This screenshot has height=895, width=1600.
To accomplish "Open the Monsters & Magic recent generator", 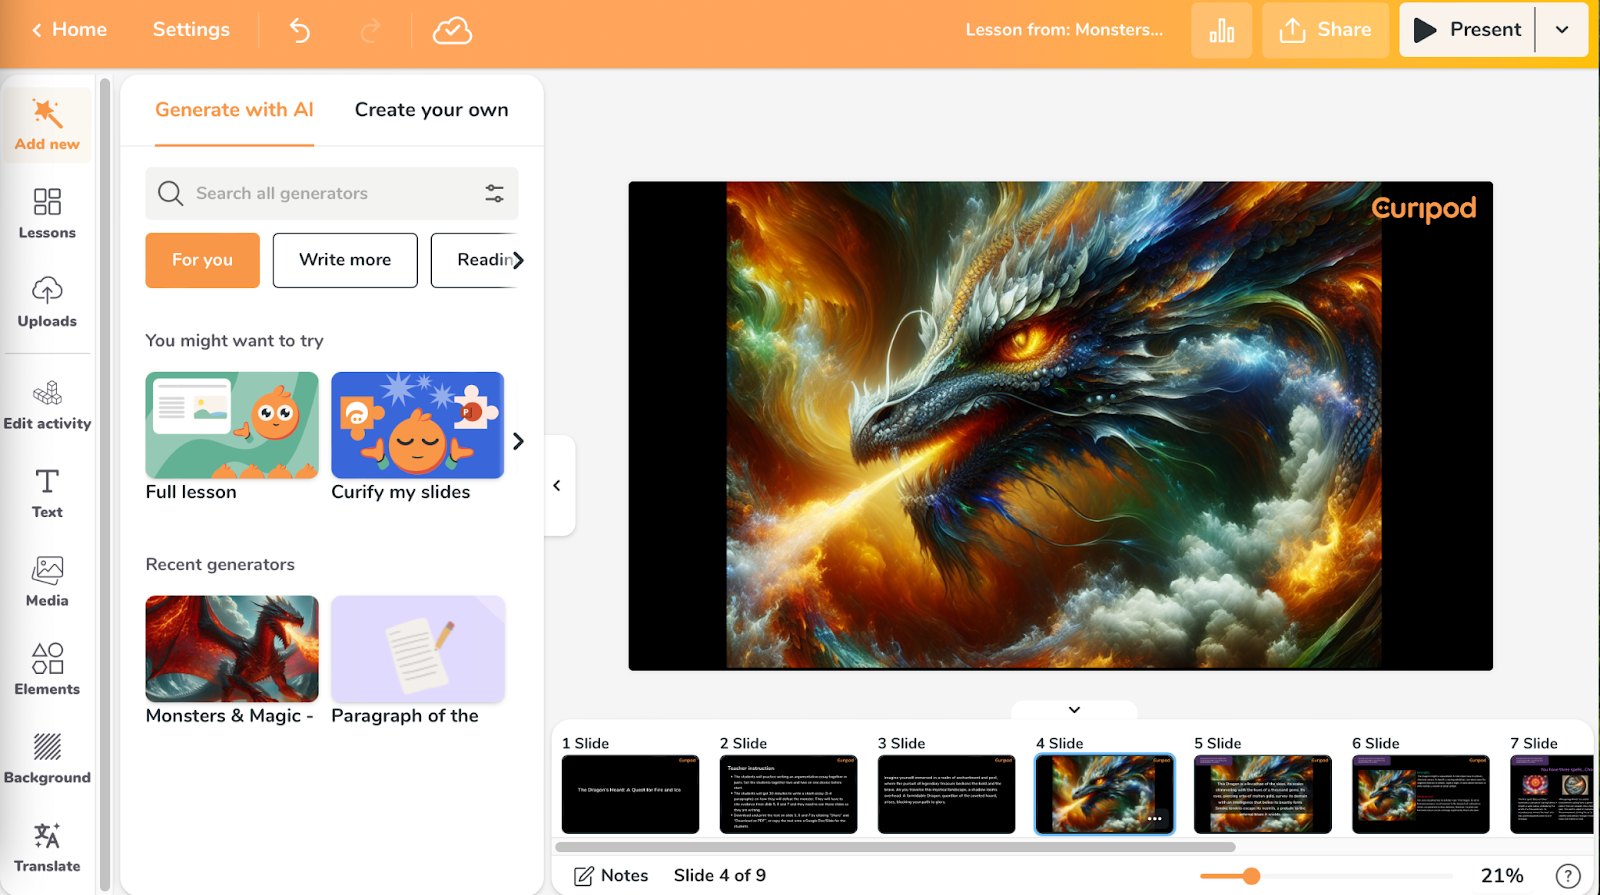I will pyautogui.click(x=232, y=661).
